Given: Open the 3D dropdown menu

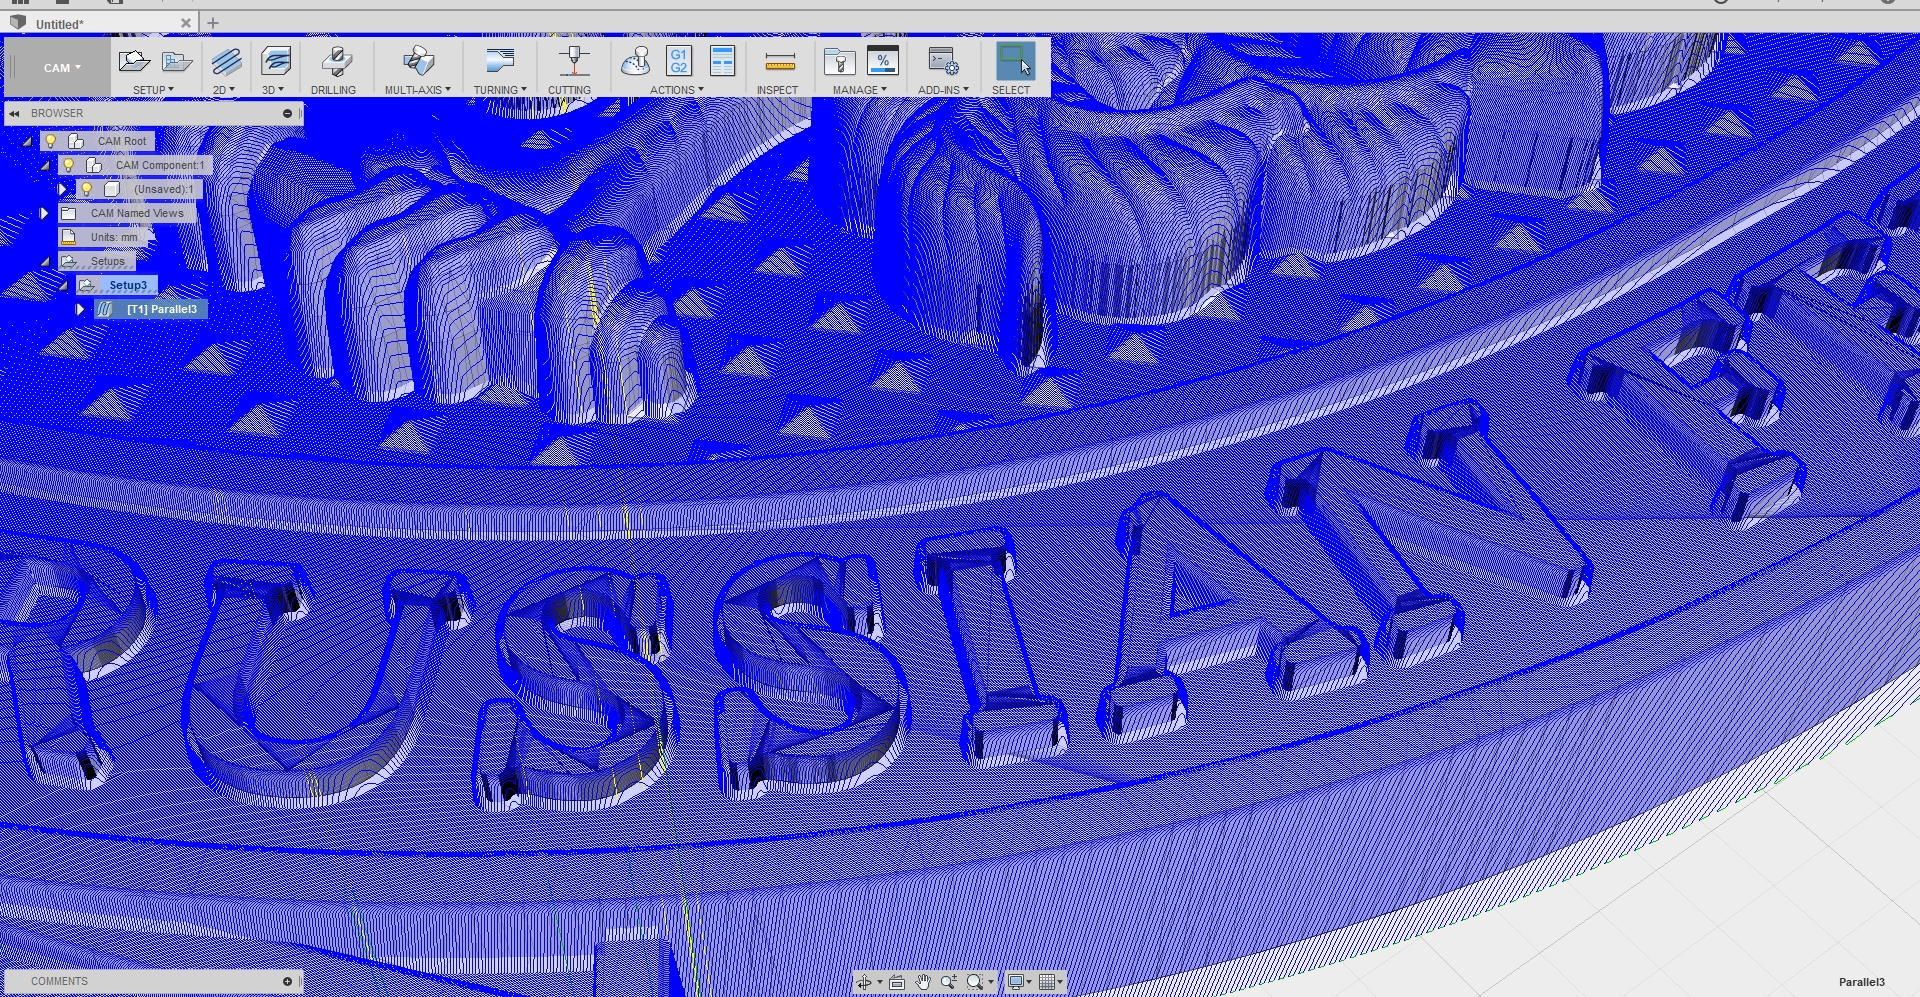Looking at the screenshot, I should pyautogui.click(x=273, y=90).
